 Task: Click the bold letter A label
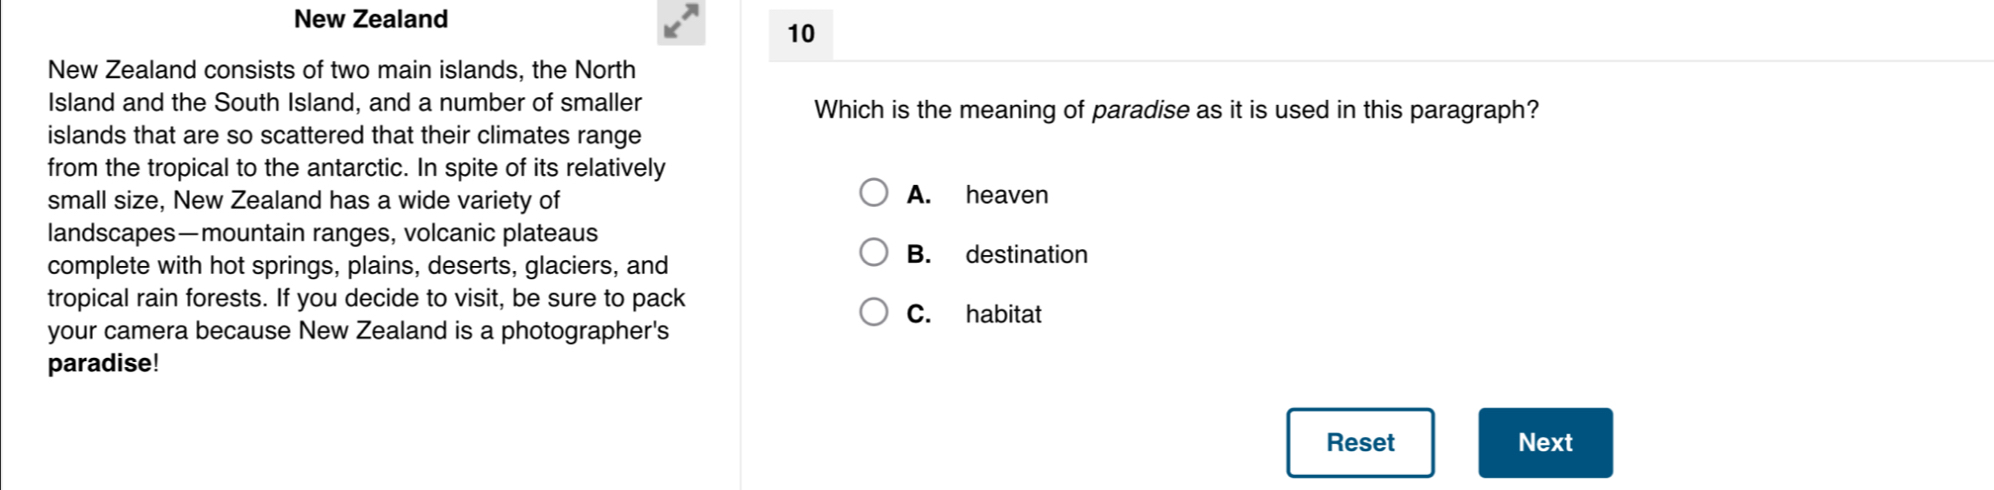(x=919, y=195)
